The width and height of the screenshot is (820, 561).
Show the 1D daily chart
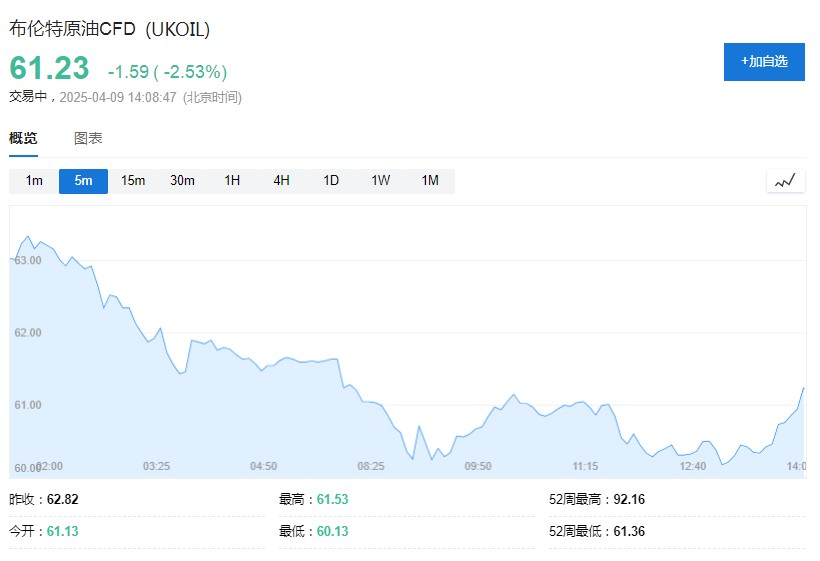pyautogui.click(x=331, y=181)
